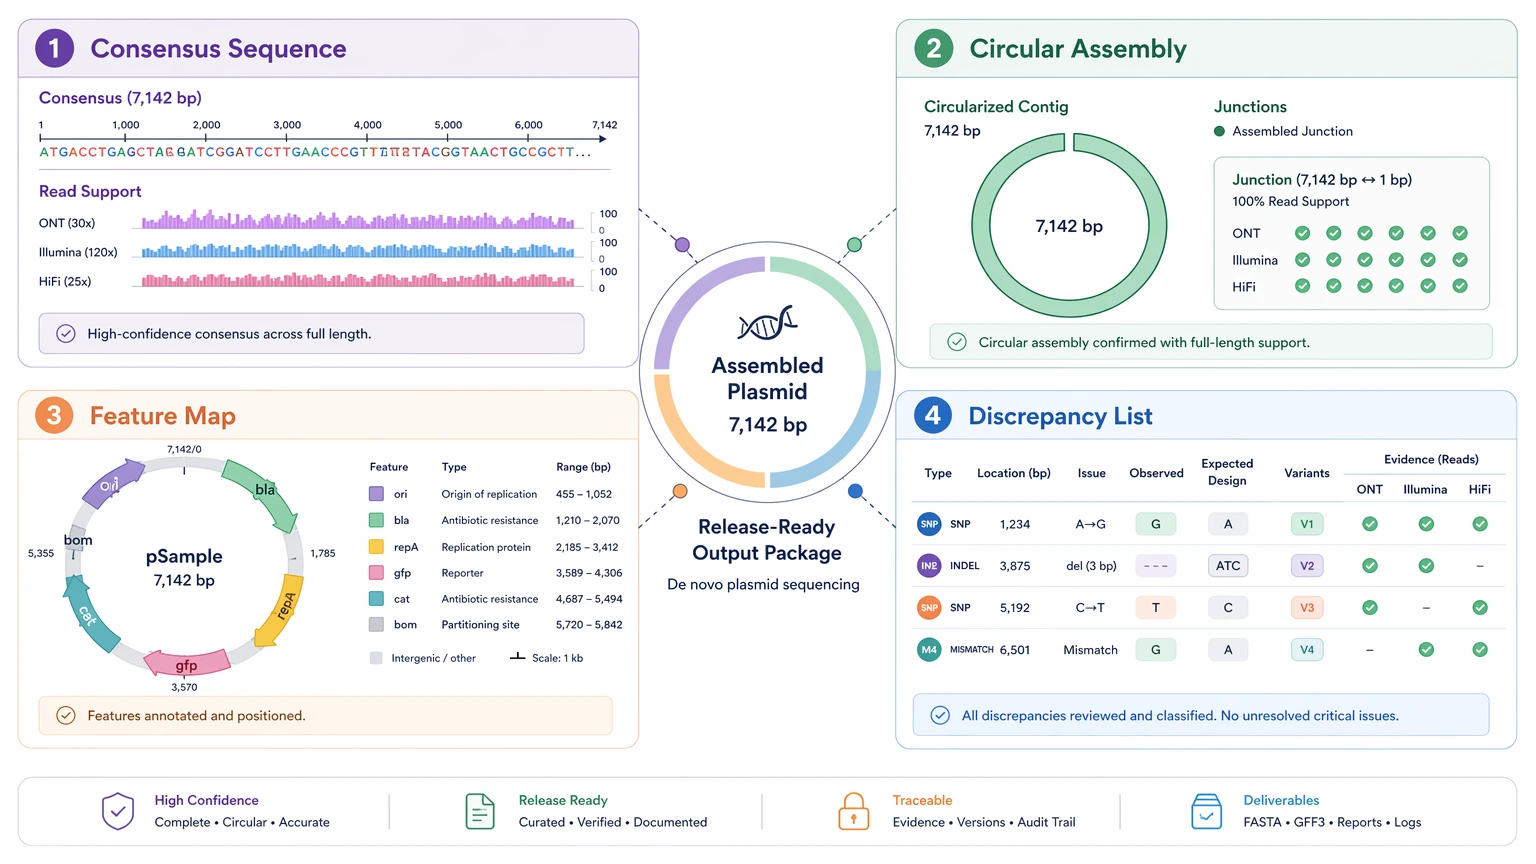
Task: Click the DNA helix icon above Assembled Plasmid
Action: (x=768, y=323)
